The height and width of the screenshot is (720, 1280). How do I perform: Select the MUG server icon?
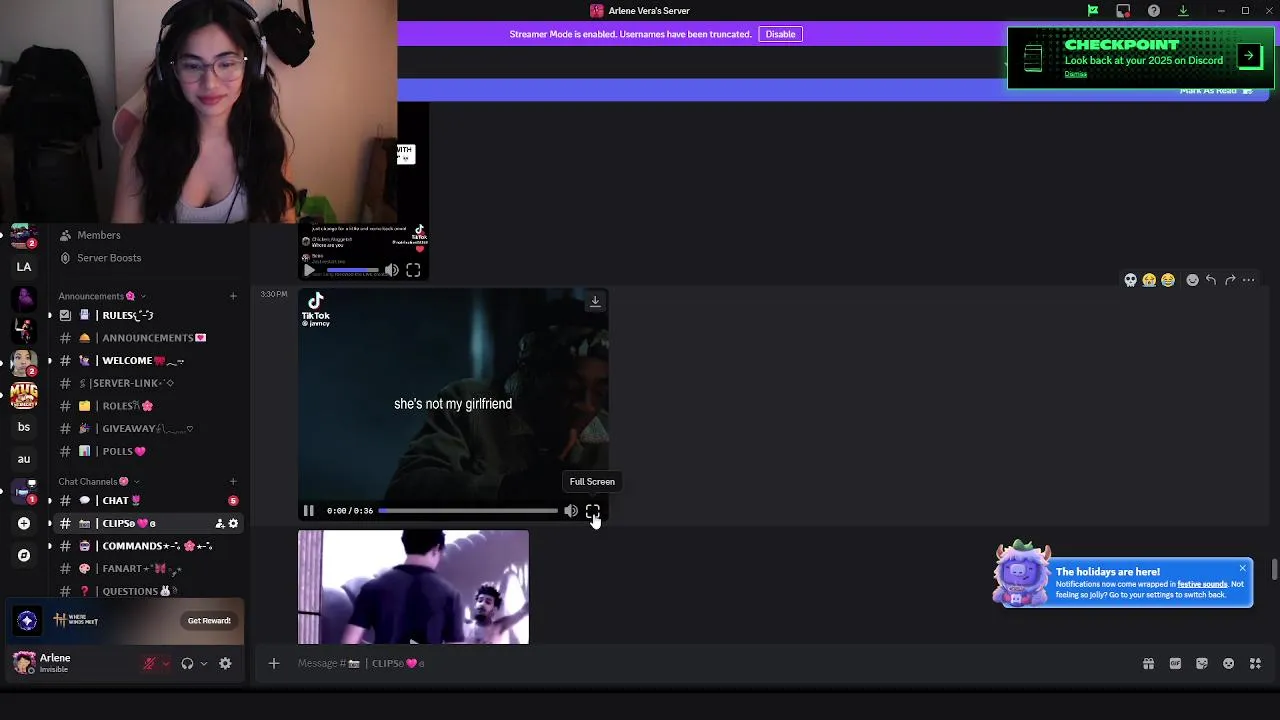point(24,395)
